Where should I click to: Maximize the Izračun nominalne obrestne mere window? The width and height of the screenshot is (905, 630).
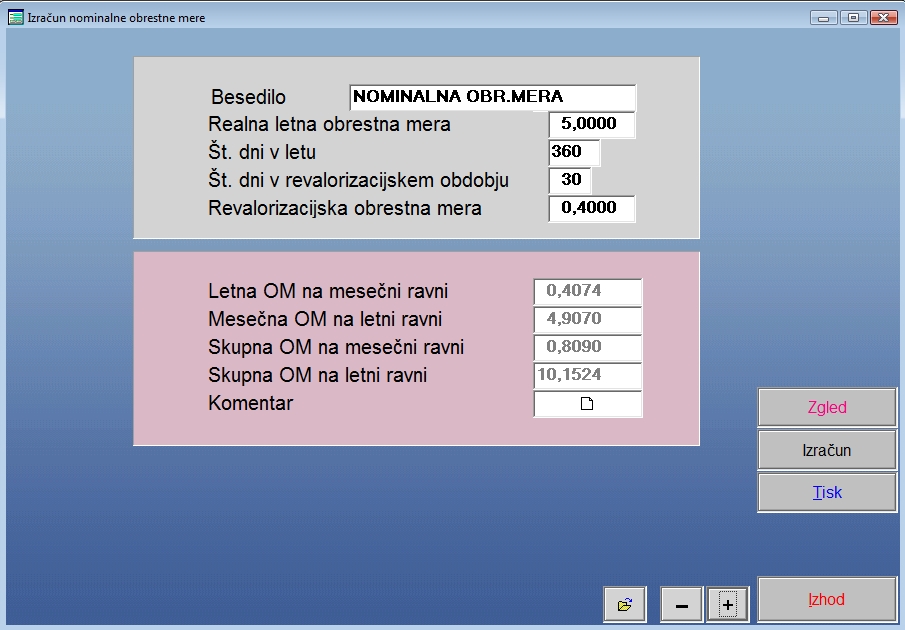tap(853, 17)
